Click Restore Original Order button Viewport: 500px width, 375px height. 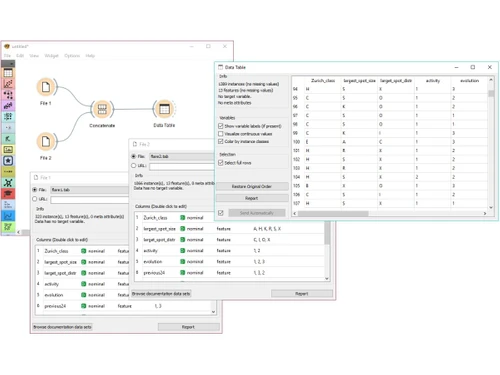[252, 186]
